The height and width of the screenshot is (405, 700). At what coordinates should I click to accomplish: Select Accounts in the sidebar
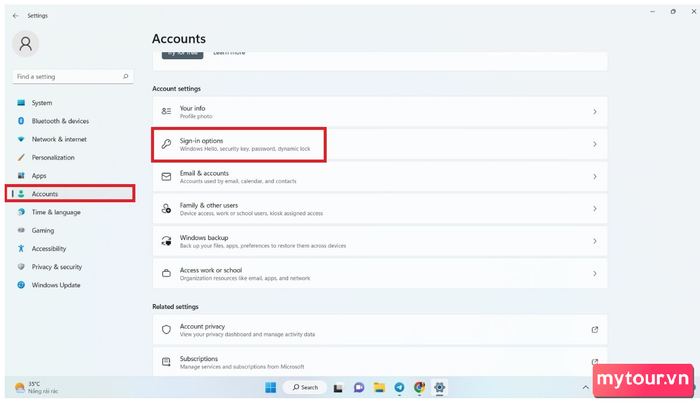coord(70,194)
